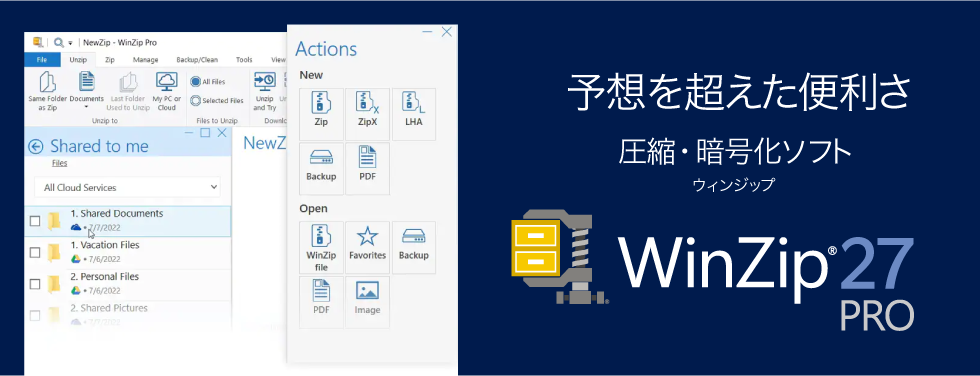This screenshot has width=980, height=376.
Task: Open a WinZip file from Actions
Action: point(321,247)
